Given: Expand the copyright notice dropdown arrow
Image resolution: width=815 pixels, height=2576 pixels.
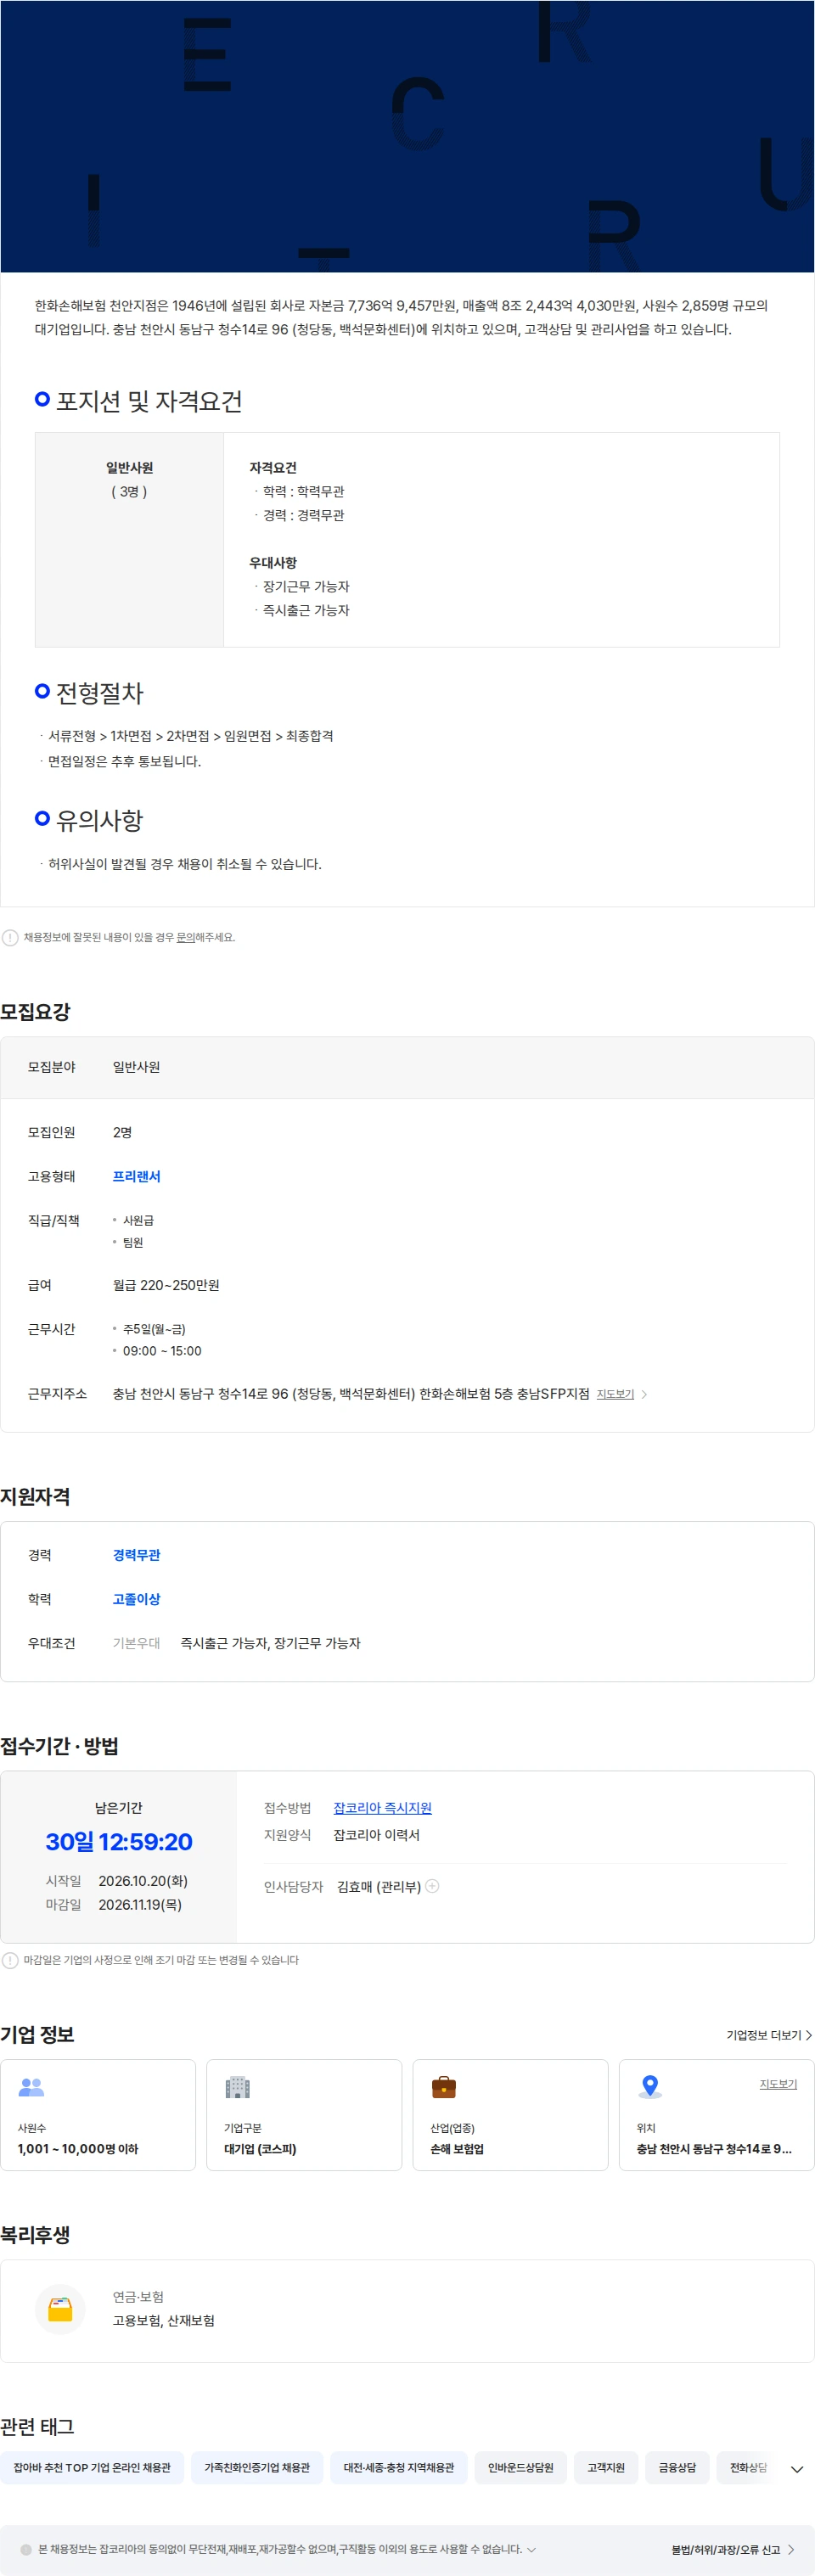Looking at the screenshot, I should point(531,2549).
